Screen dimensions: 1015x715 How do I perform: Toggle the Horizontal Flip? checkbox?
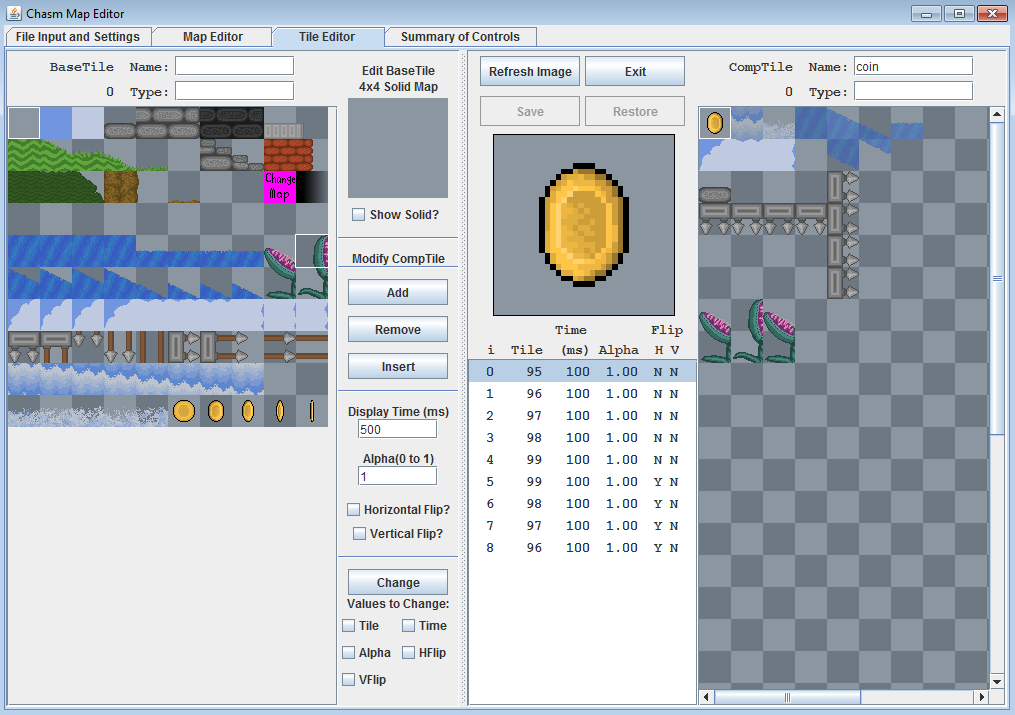coord(353,509)
